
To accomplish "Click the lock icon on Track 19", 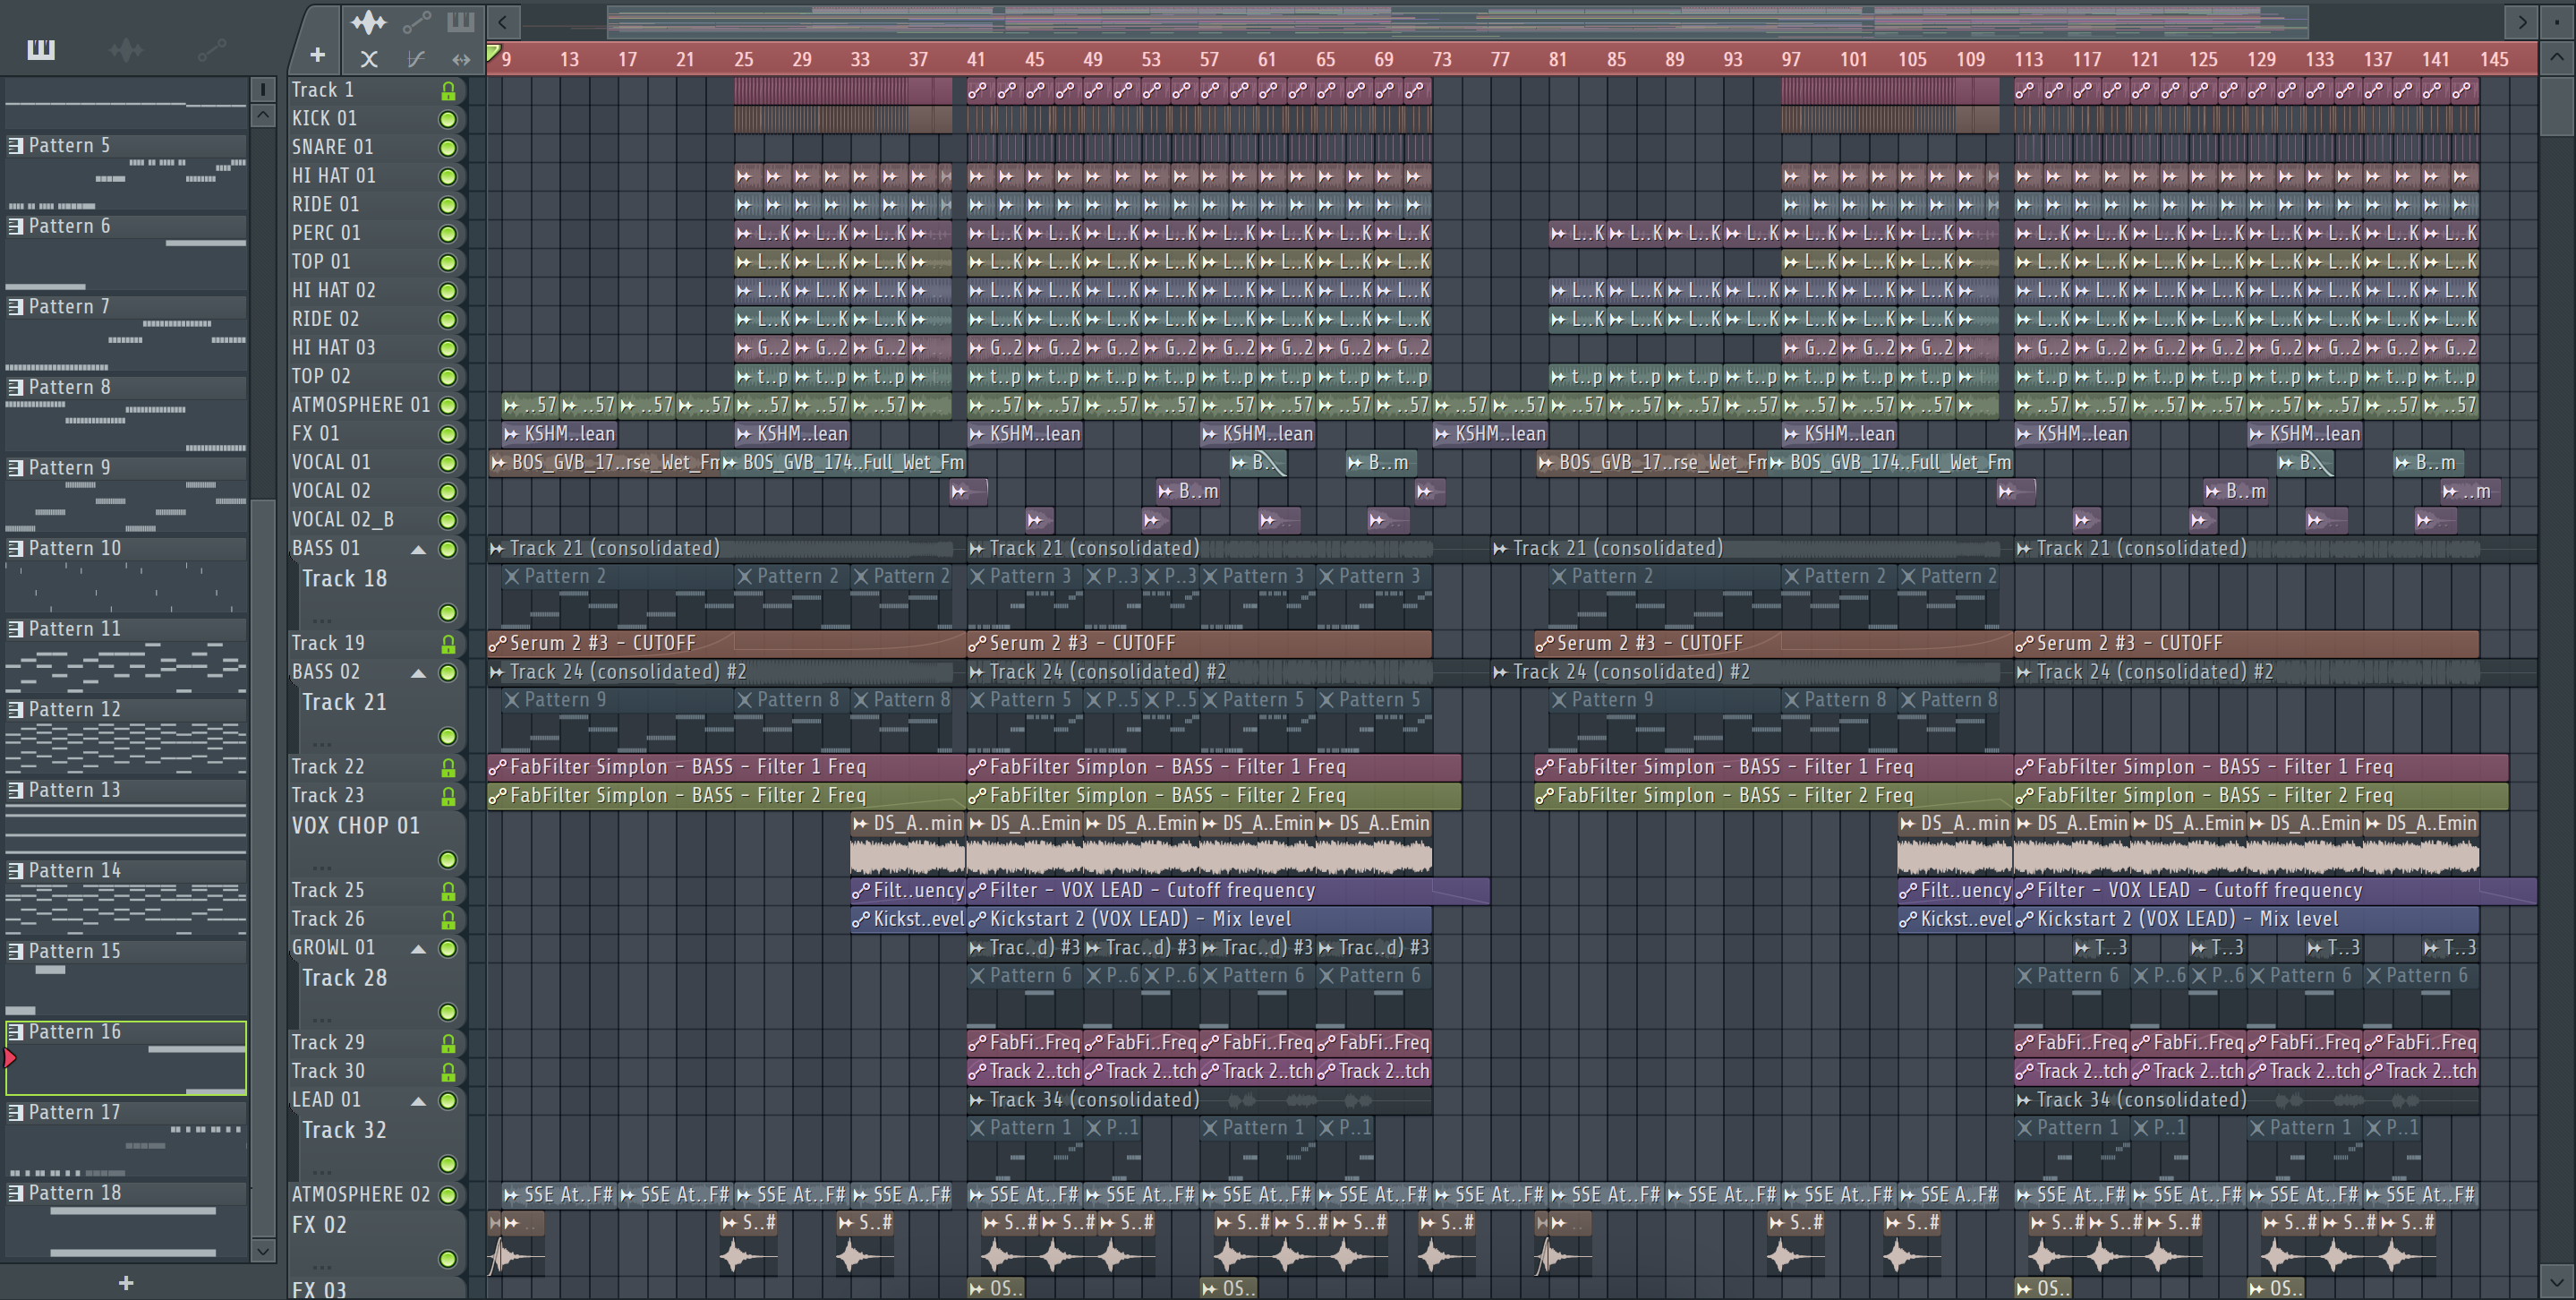I will [x=448, y=644].
